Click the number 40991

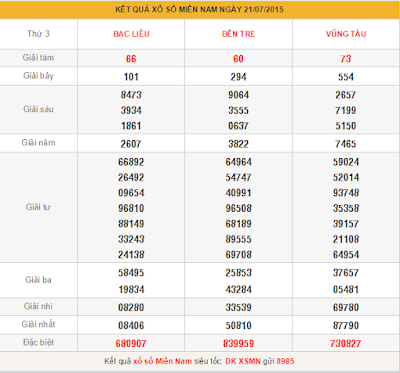coord(238,193)
